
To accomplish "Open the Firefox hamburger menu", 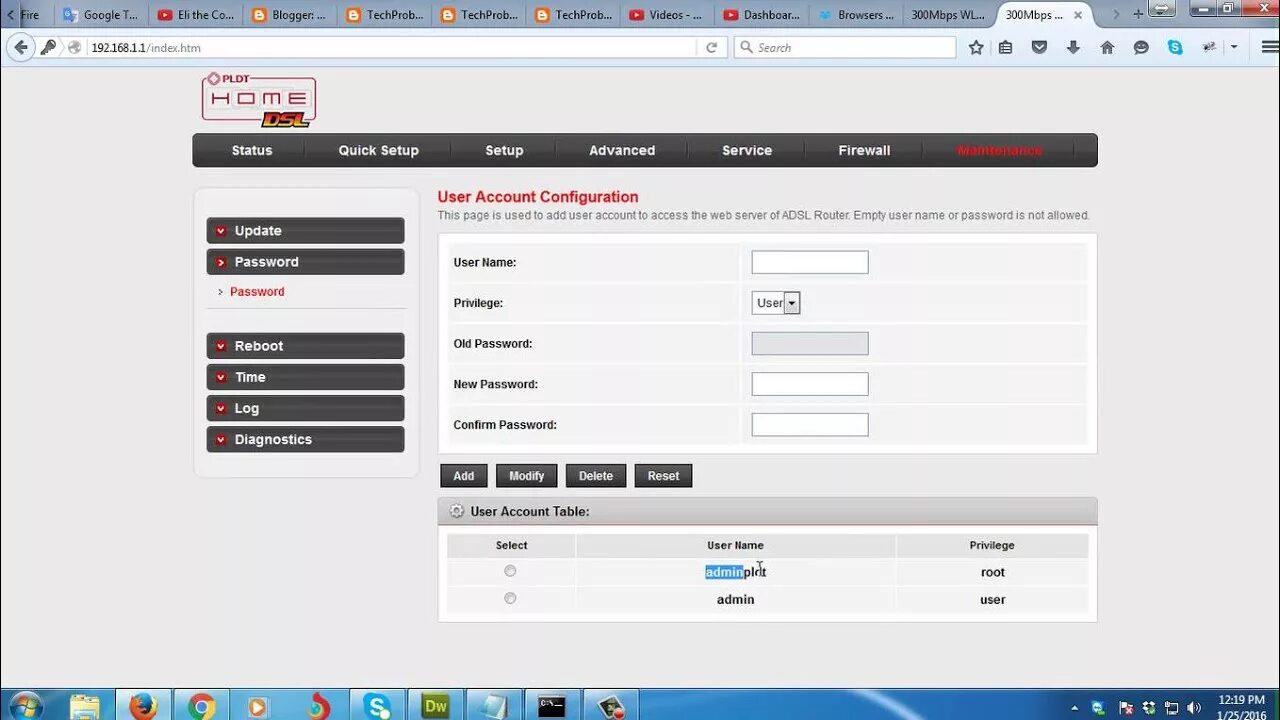I will 1269,47.
